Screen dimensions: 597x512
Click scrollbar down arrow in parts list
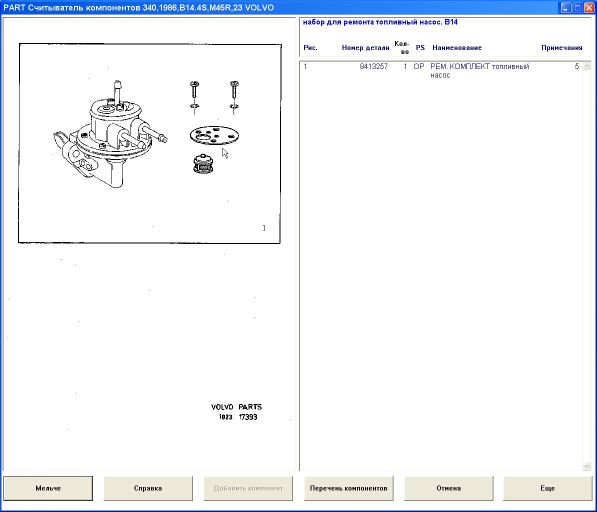[587, 466]
